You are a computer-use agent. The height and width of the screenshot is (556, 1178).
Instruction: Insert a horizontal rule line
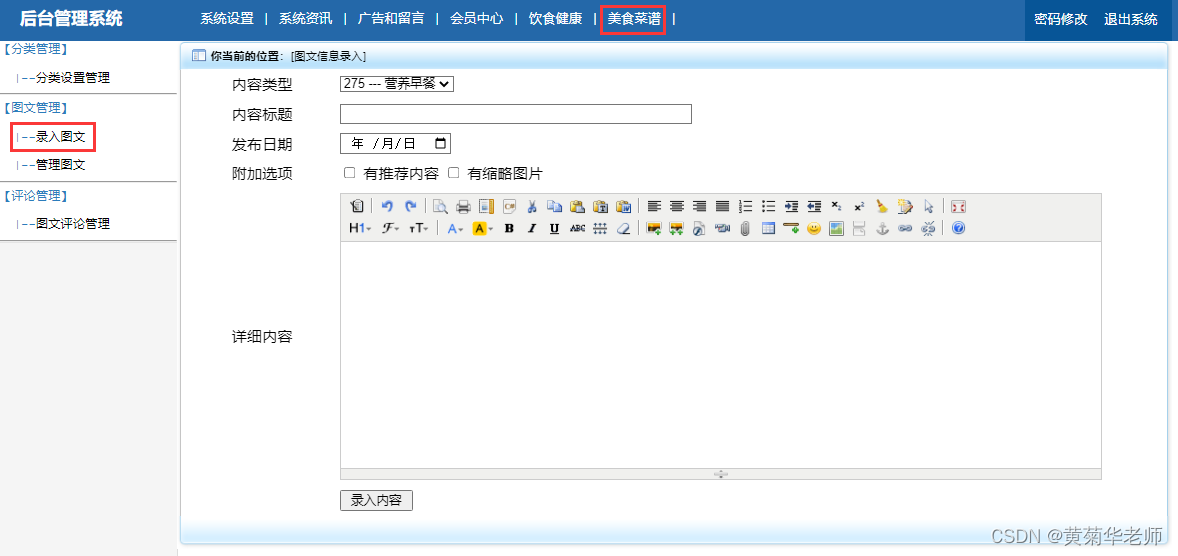click(x=790, y=228)
